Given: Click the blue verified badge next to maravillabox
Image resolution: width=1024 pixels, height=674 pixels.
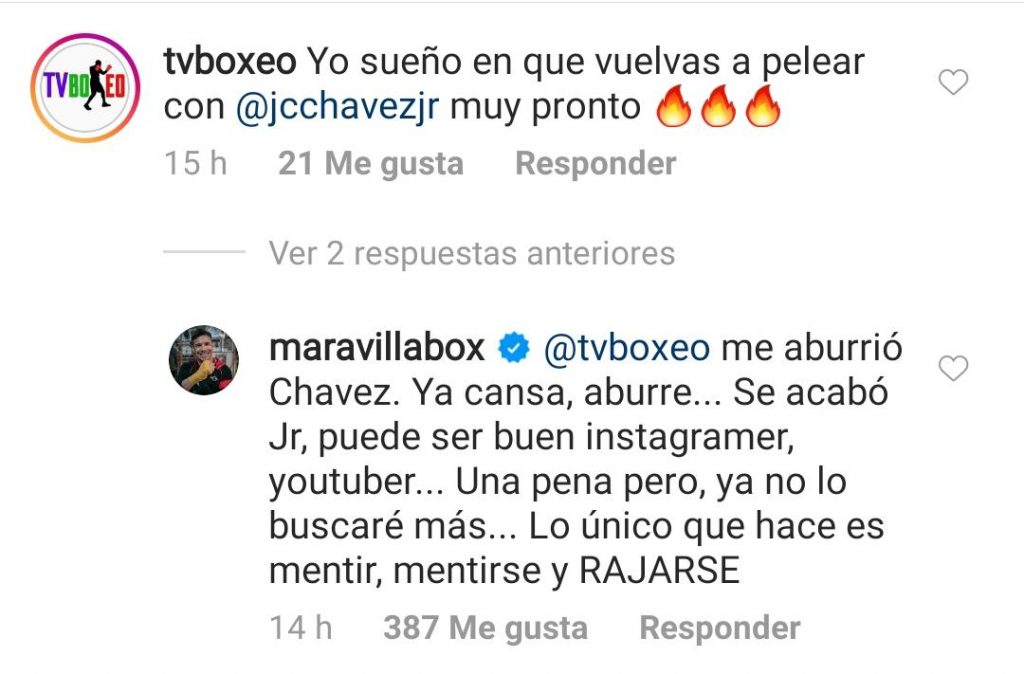Looking at the screenshot, I should 514,348.
